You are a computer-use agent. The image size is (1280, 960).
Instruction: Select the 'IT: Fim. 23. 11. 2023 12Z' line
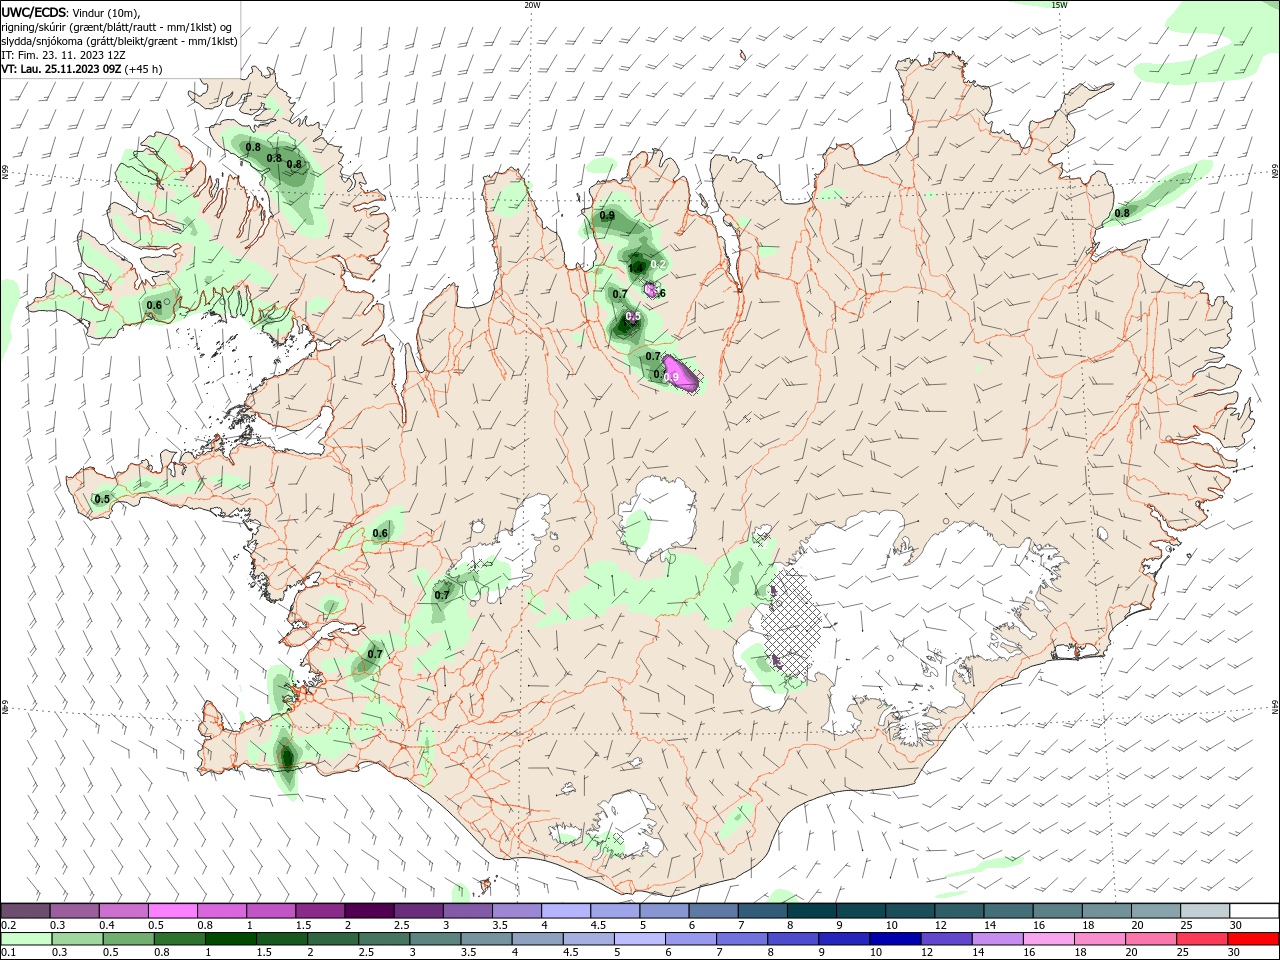[x=64, y=55]
